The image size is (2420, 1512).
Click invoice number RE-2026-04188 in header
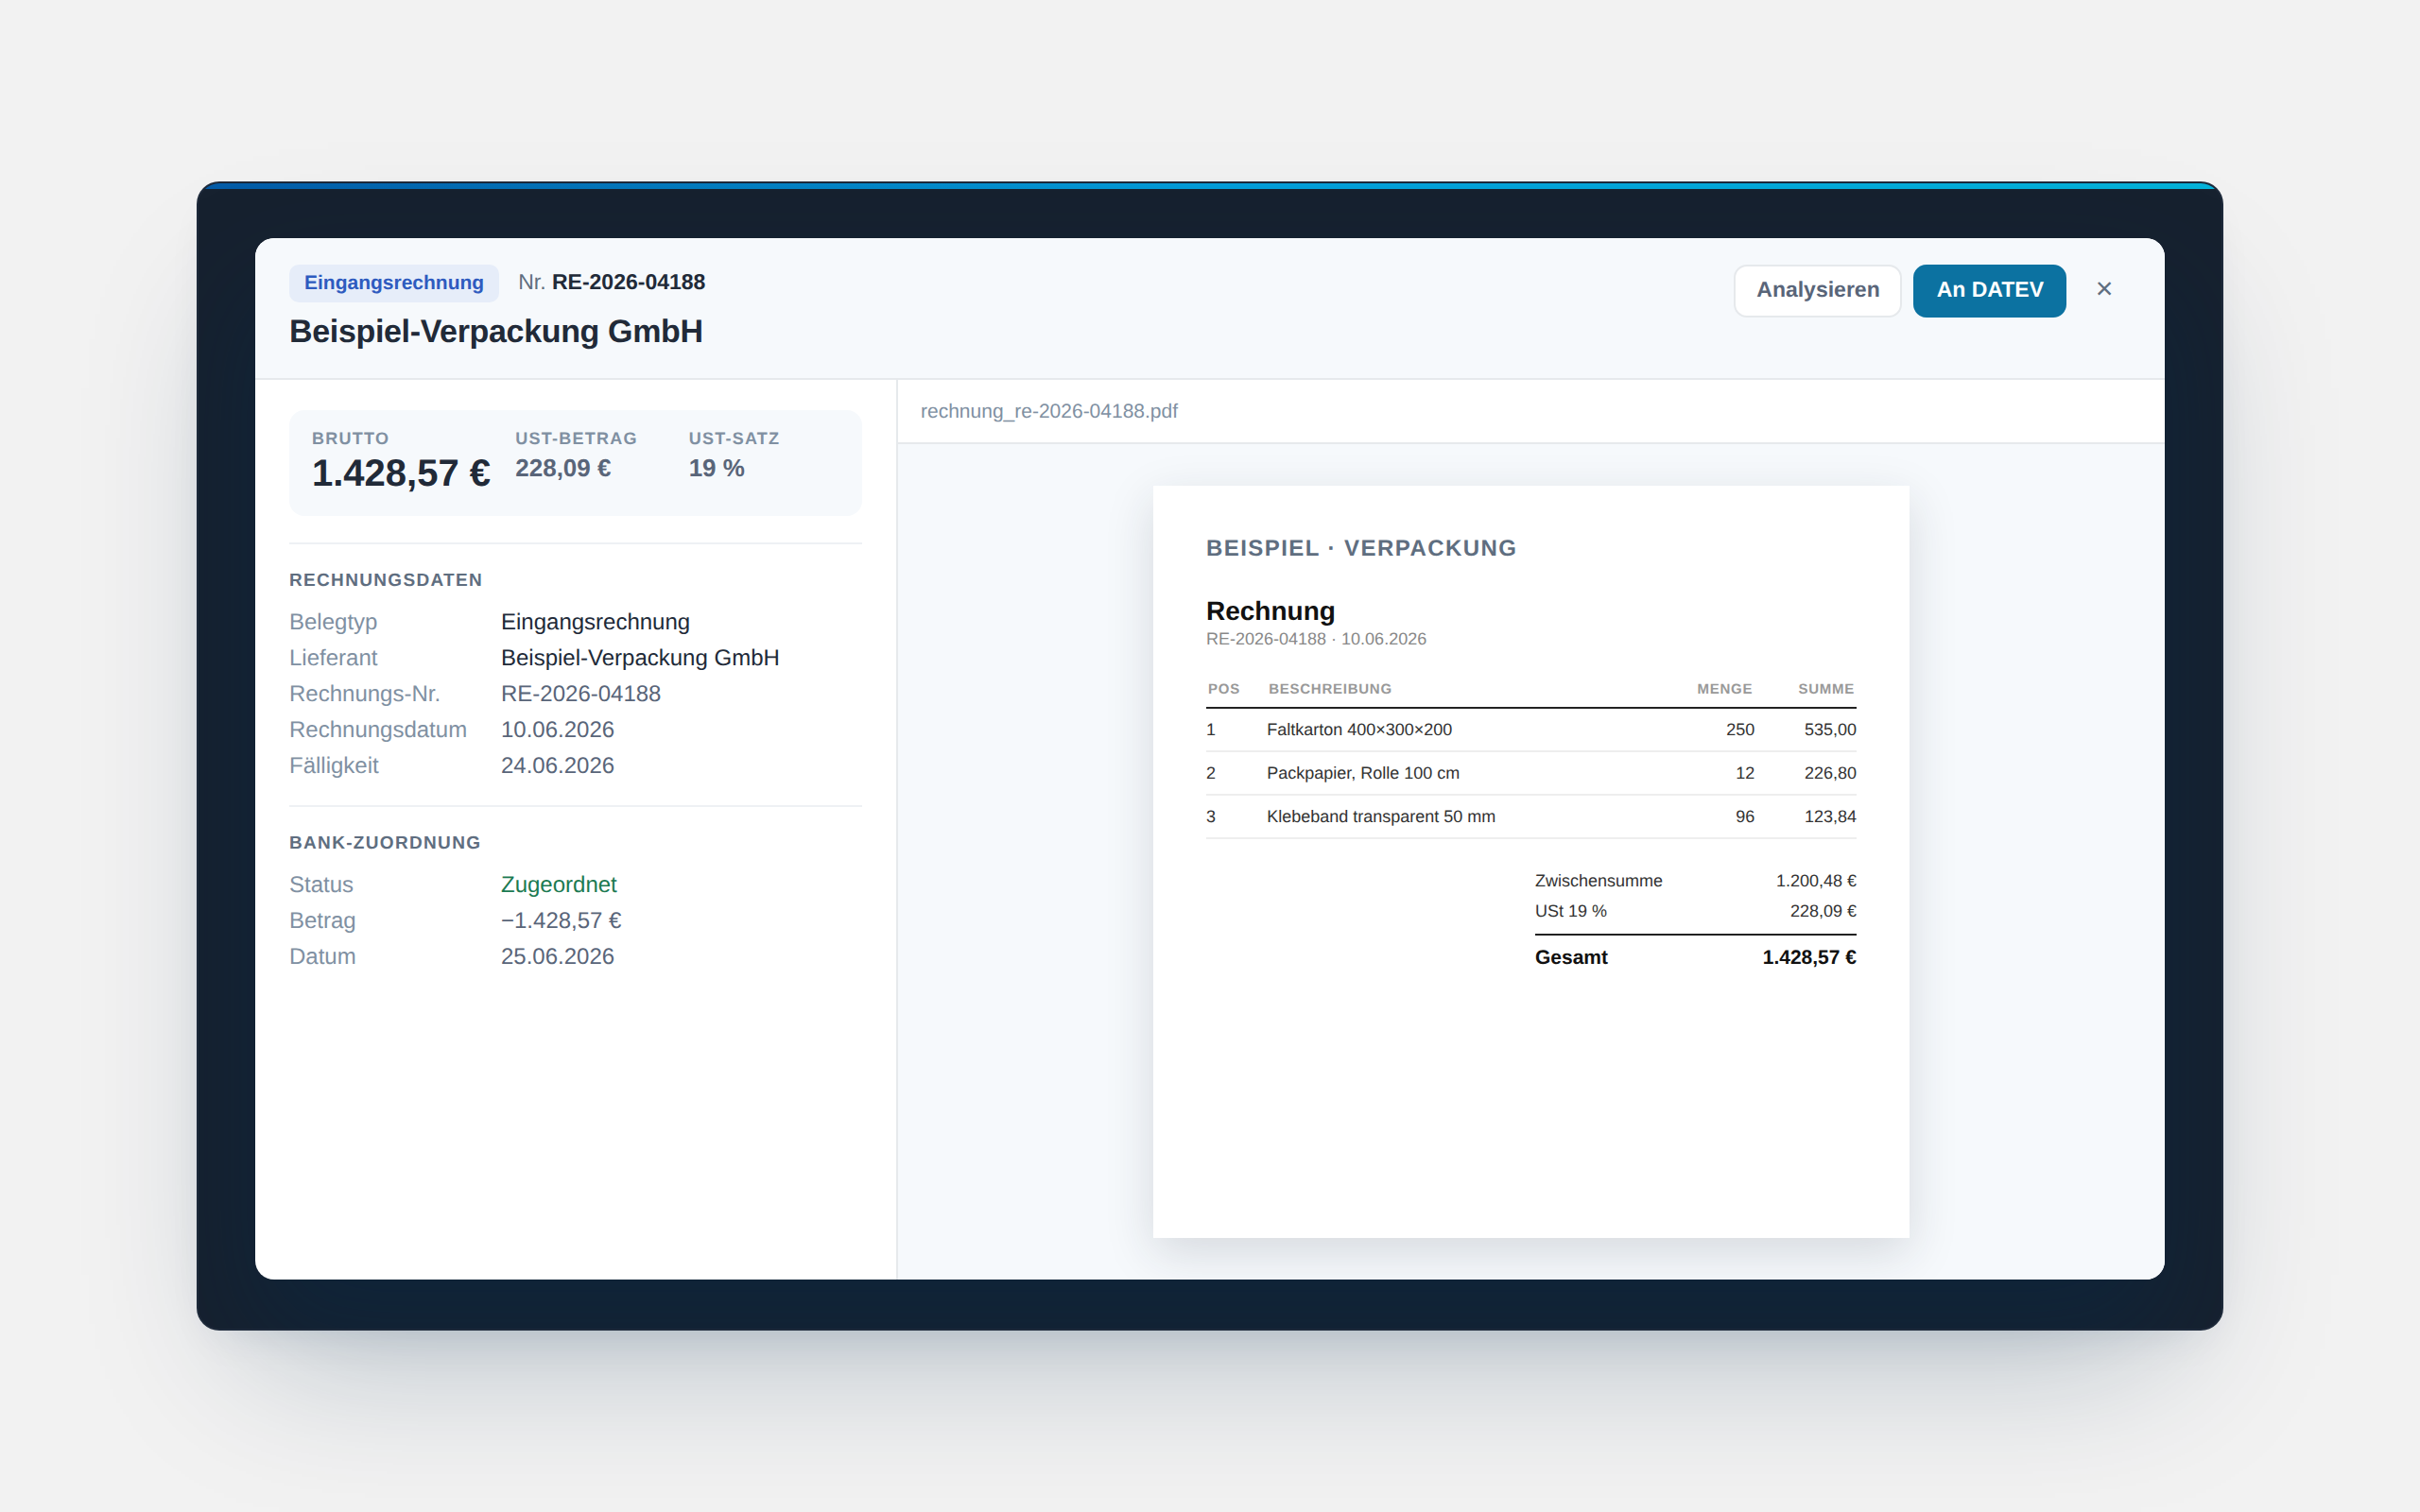(x=628, y=283)
